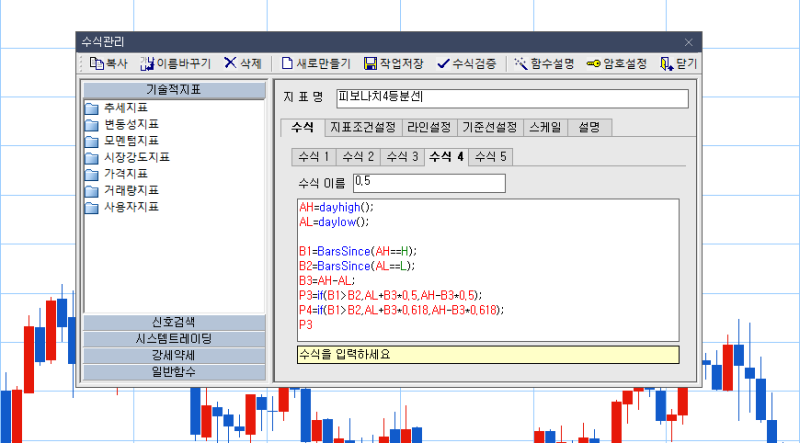
Task: Open the 스케일 tab
Action: pyautogui.click(x=545, y=127)
